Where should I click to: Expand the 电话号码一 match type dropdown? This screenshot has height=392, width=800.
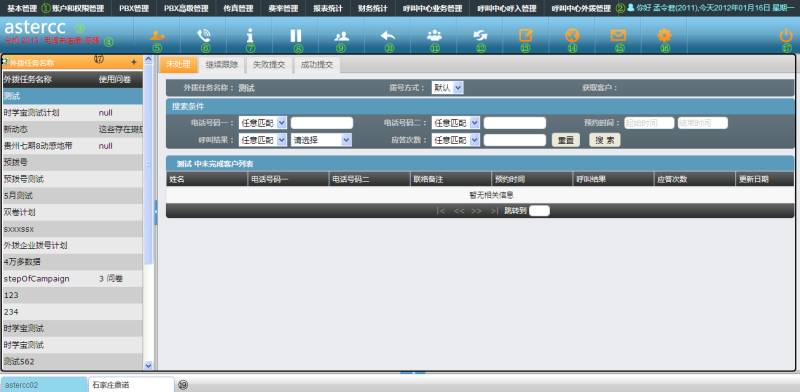(x=262, y=123)
